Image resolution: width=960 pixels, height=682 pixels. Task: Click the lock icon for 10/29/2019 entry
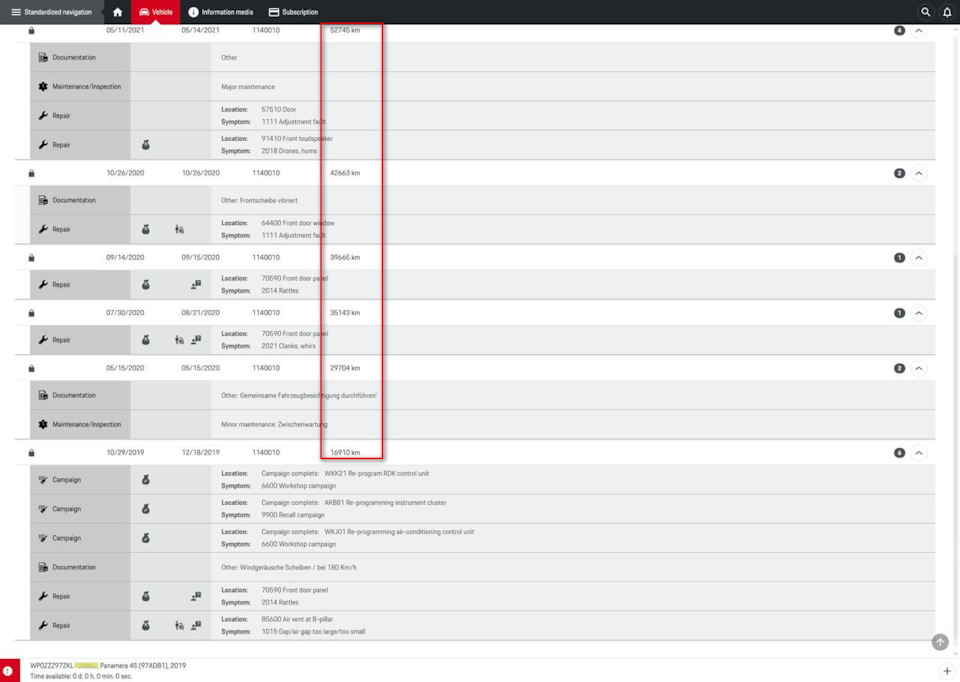pyautogui.click(x=31, y=453)
